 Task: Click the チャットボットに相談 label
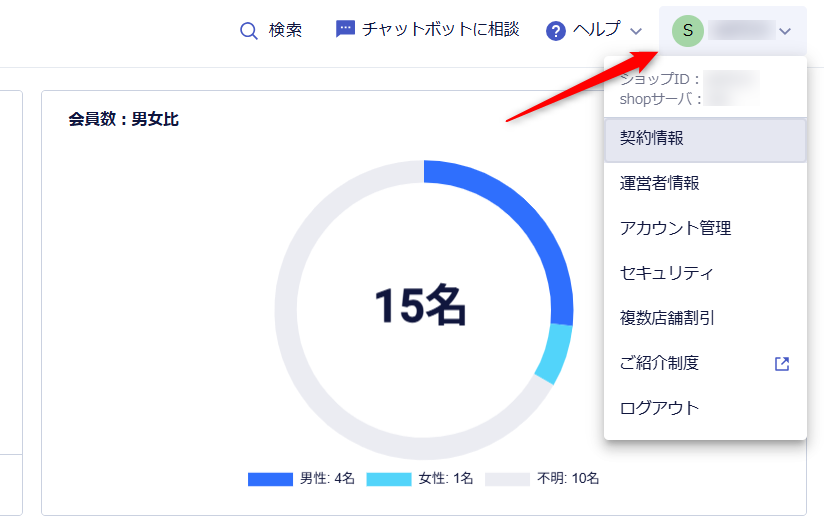440,30
